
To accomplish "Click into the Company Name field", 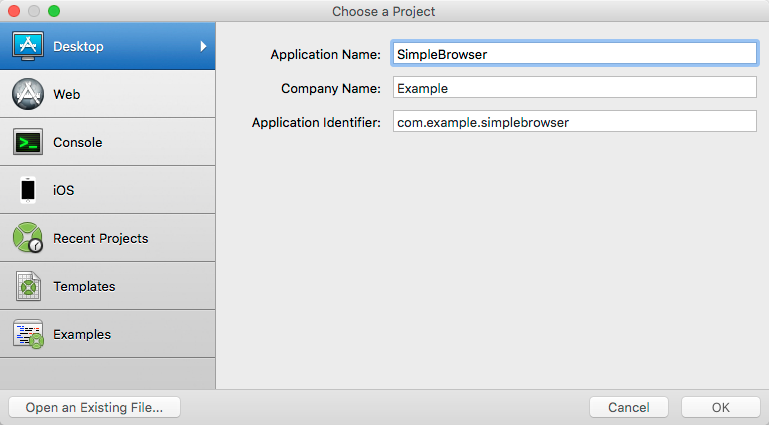I will (x=574, y=88).
